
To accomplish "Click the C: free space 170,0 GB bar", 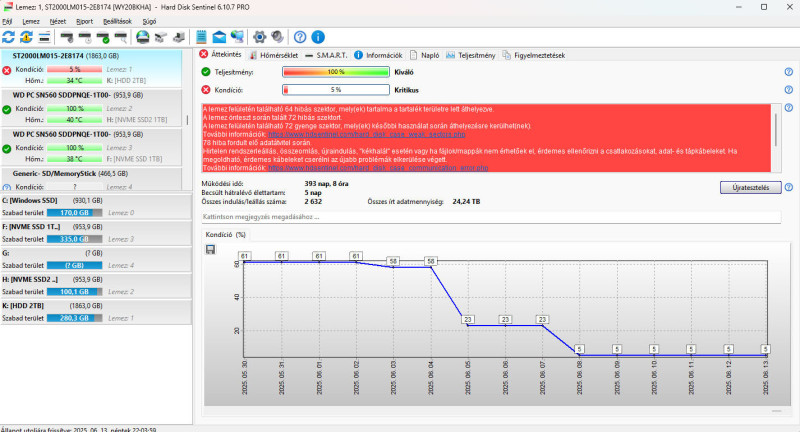I will click(x=74, y=213).
